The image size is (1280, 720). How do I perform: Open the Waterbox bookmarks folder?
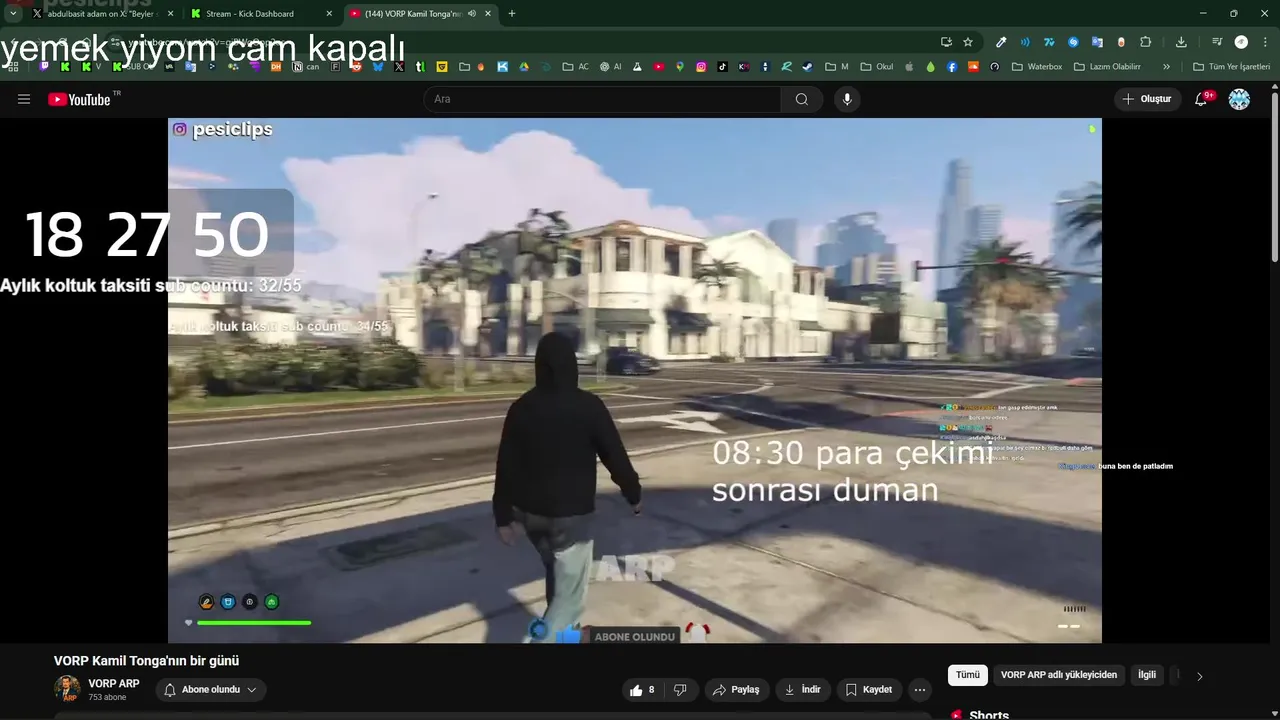click(x=1037, y=67)
